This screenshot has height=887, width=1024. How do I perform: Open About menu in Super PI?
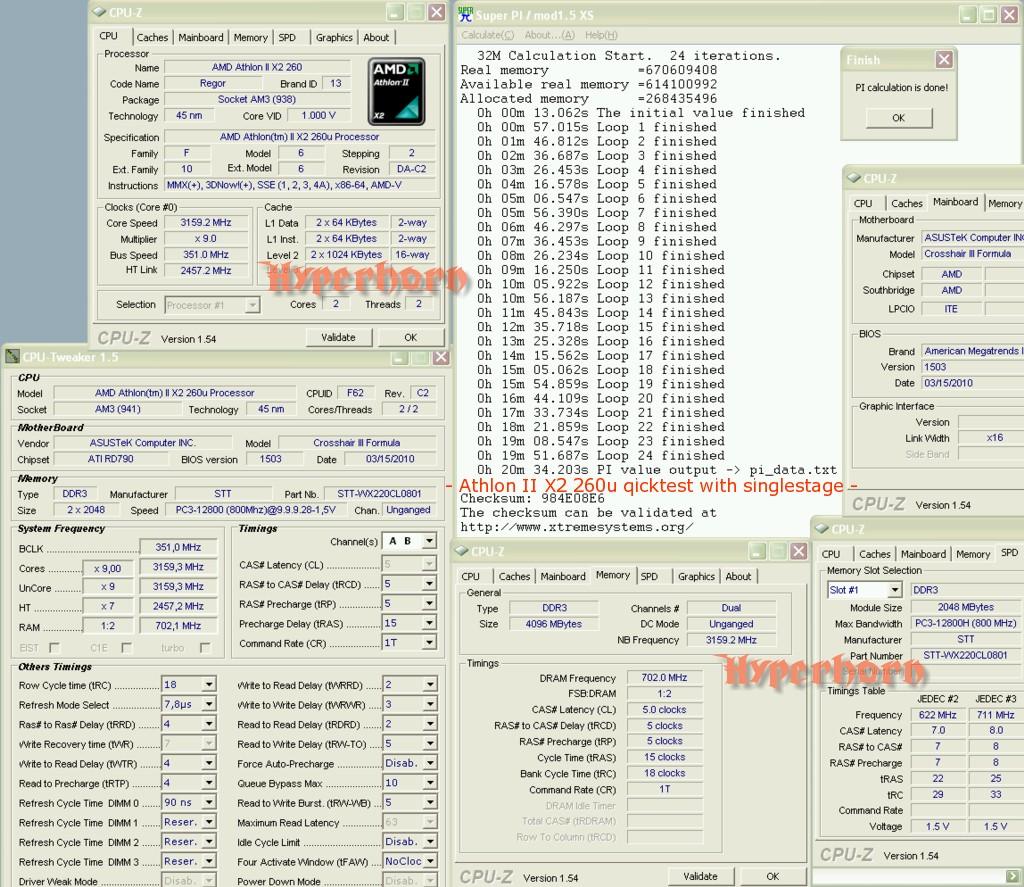[x=549, y=35]
